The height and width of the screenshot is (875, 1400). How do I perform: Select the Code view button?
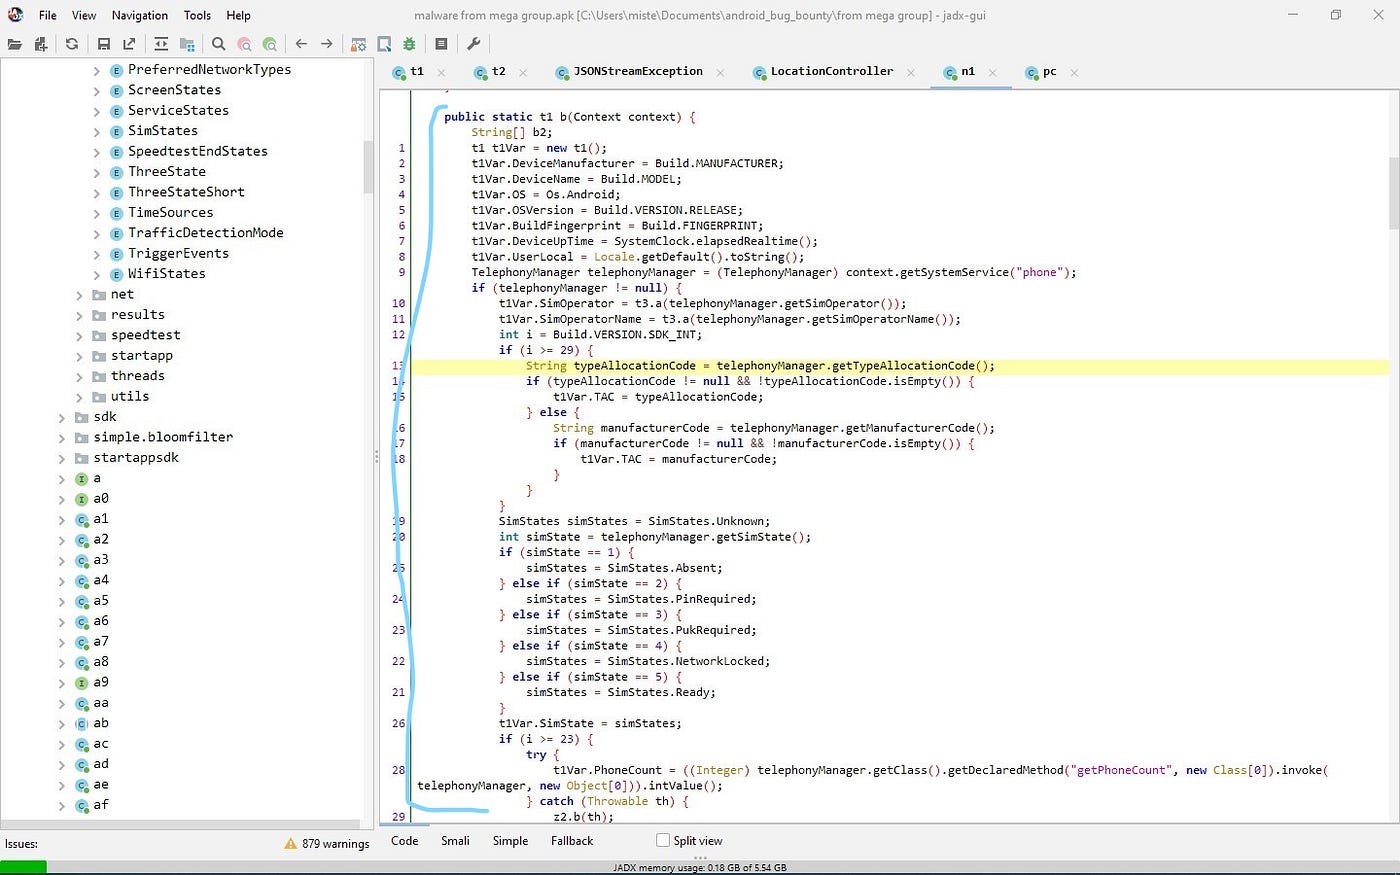[405, 841]
